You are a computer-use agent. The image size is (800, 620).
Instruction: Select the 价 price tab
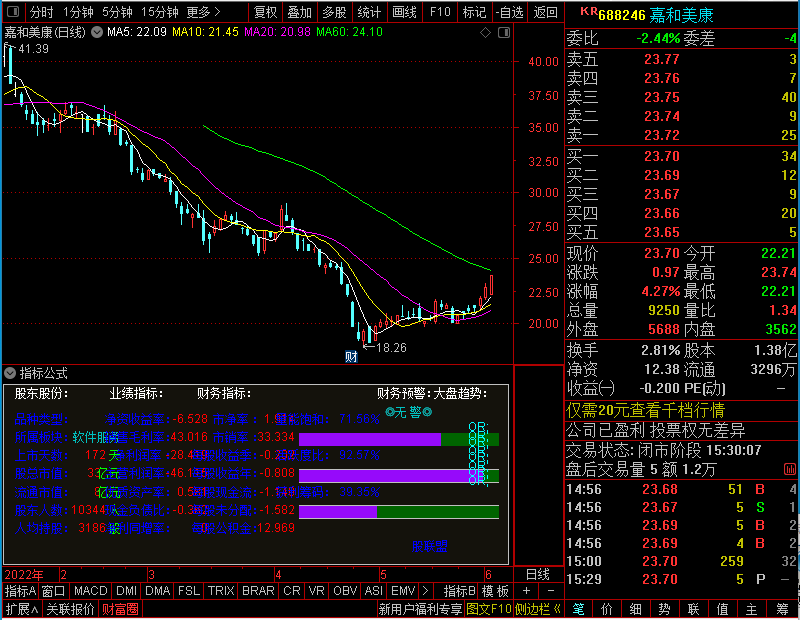coord(607,609)
